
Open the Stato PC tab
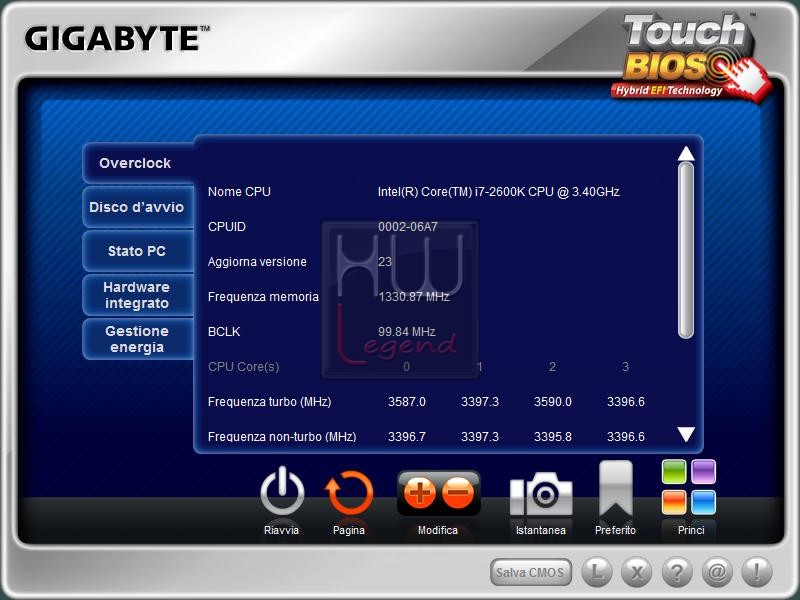pyautogui.click(x=138, y=251)
